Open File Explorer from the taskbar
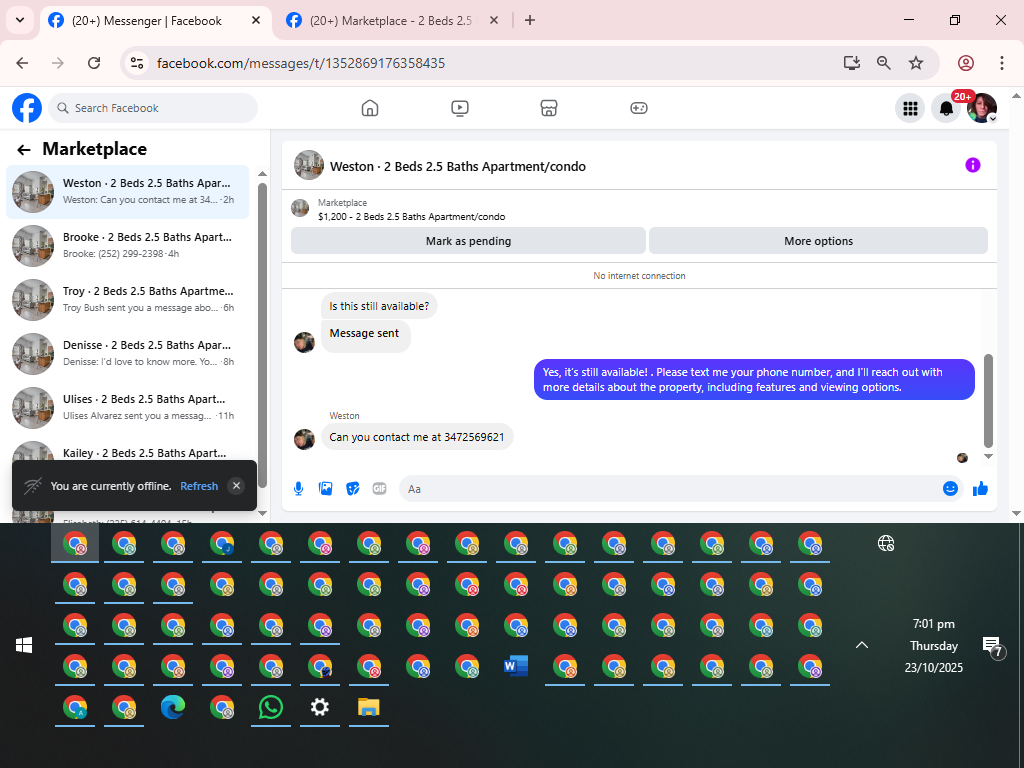Image resolution: width=1024 pixels, height=768 pixels. pos(369,707)
